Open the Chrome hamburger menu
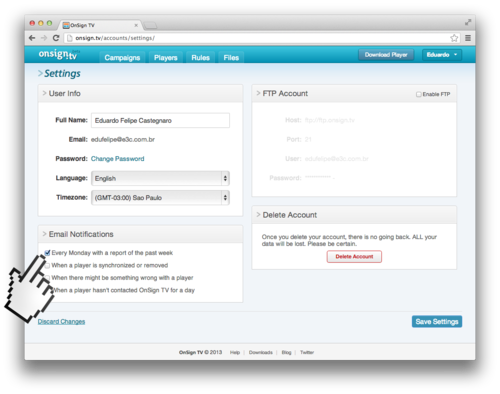 [x=468, y=38]
